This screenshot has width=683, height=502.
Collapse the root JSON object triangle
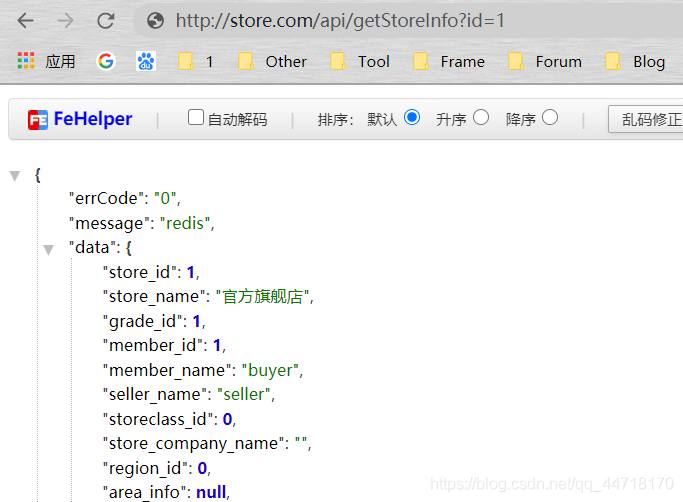click(x=15, y=176)
